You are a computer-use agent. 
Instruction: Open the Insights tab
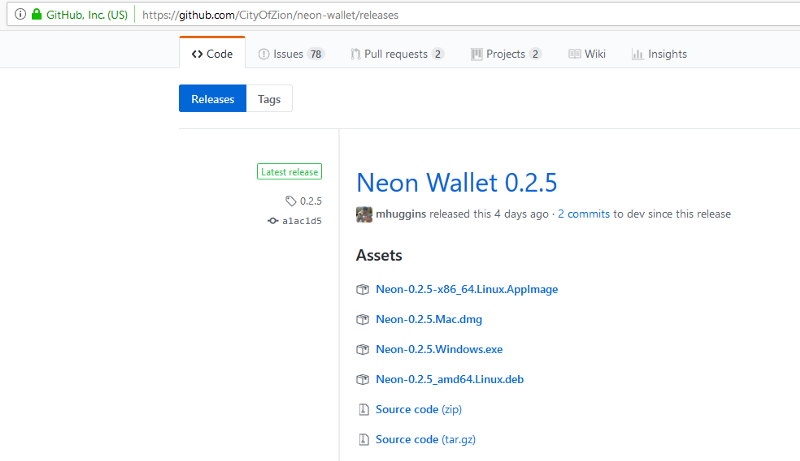click(659, 54)
